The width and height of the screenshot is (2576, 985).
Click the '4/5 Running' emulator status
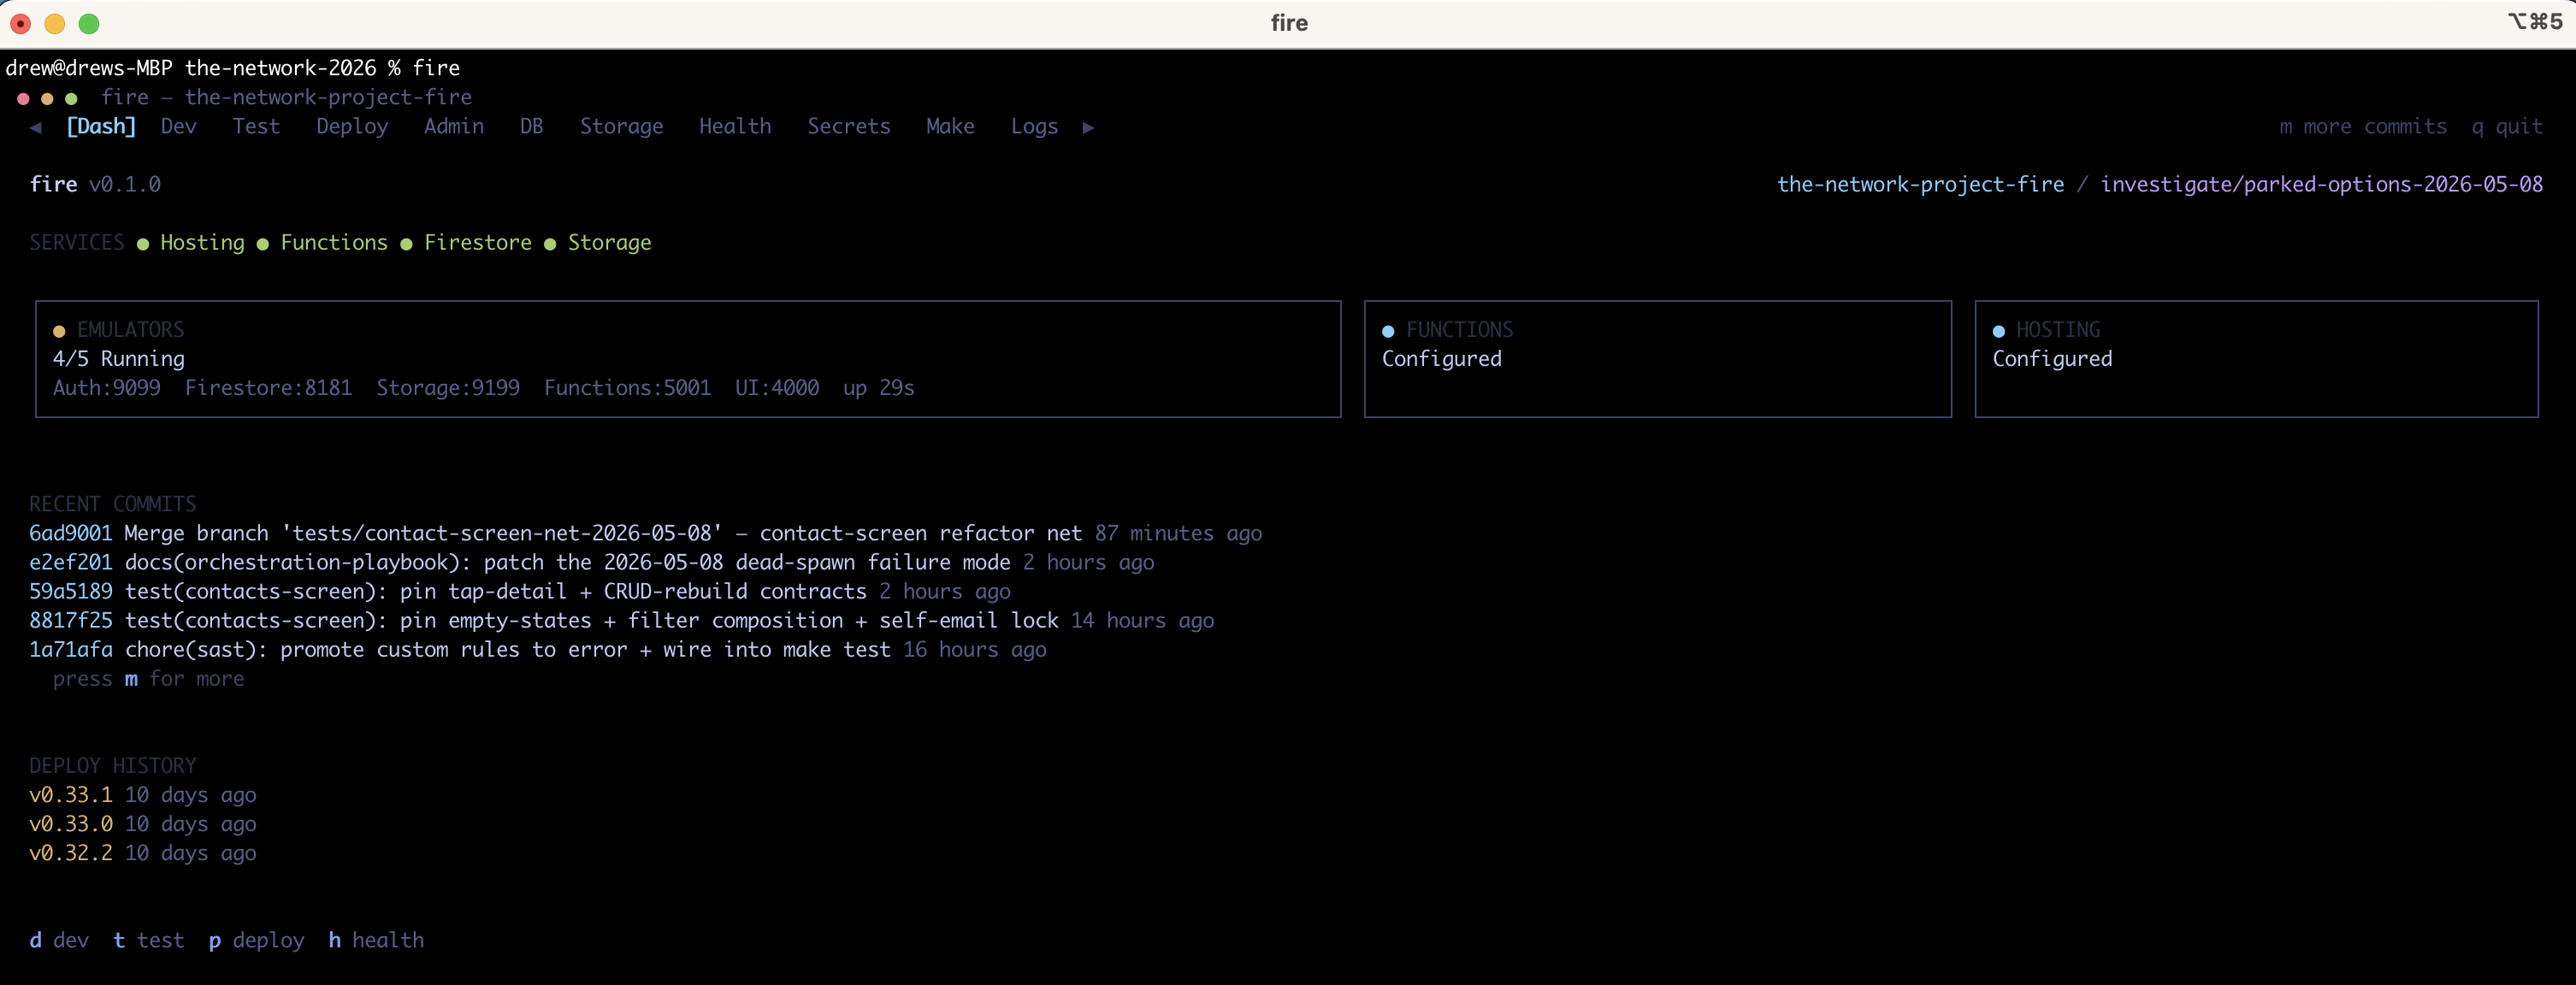click(x=119, y=358)
